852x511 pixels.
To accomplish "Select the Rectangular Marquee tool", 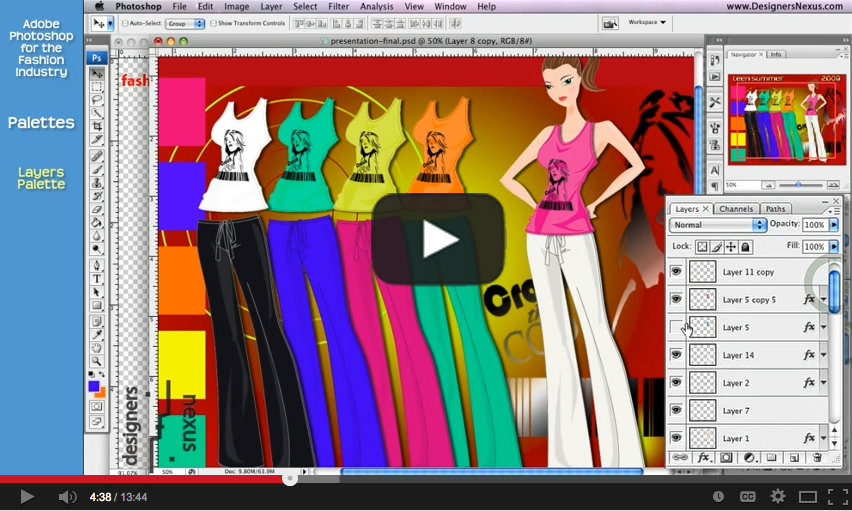I will tap(97, 87).
